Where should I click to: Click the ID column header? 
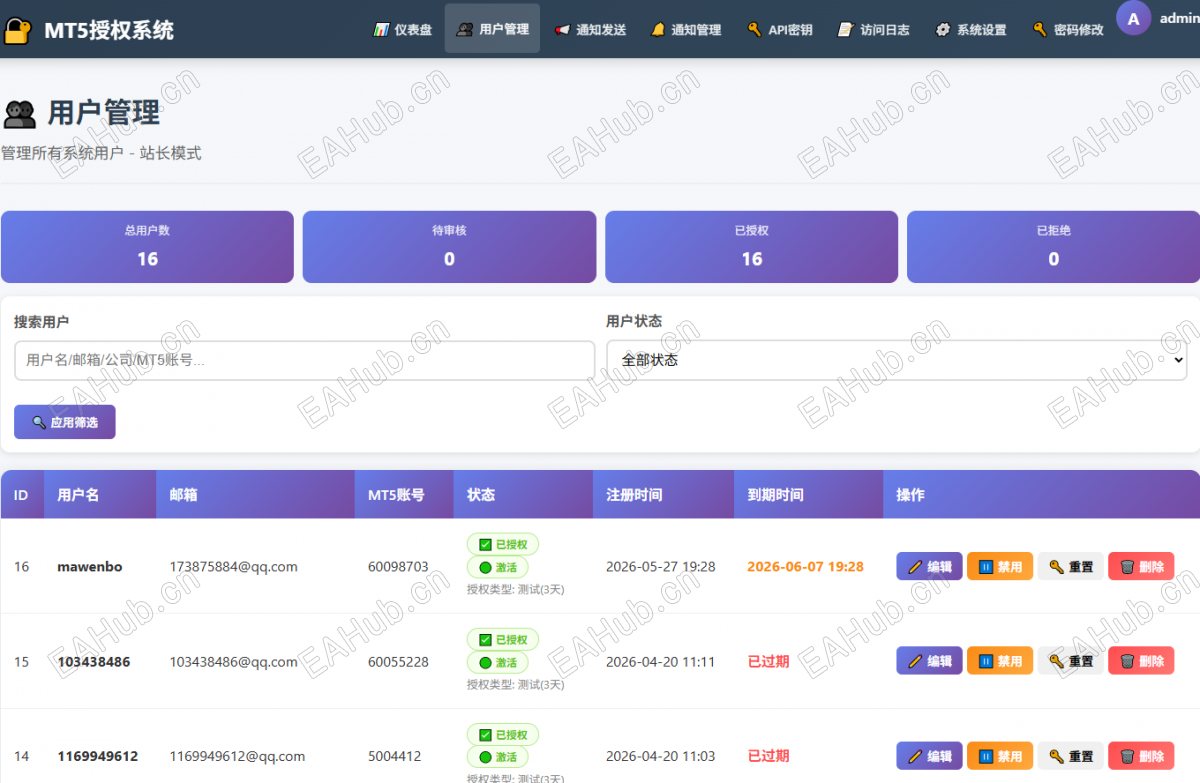coord(21,494)
